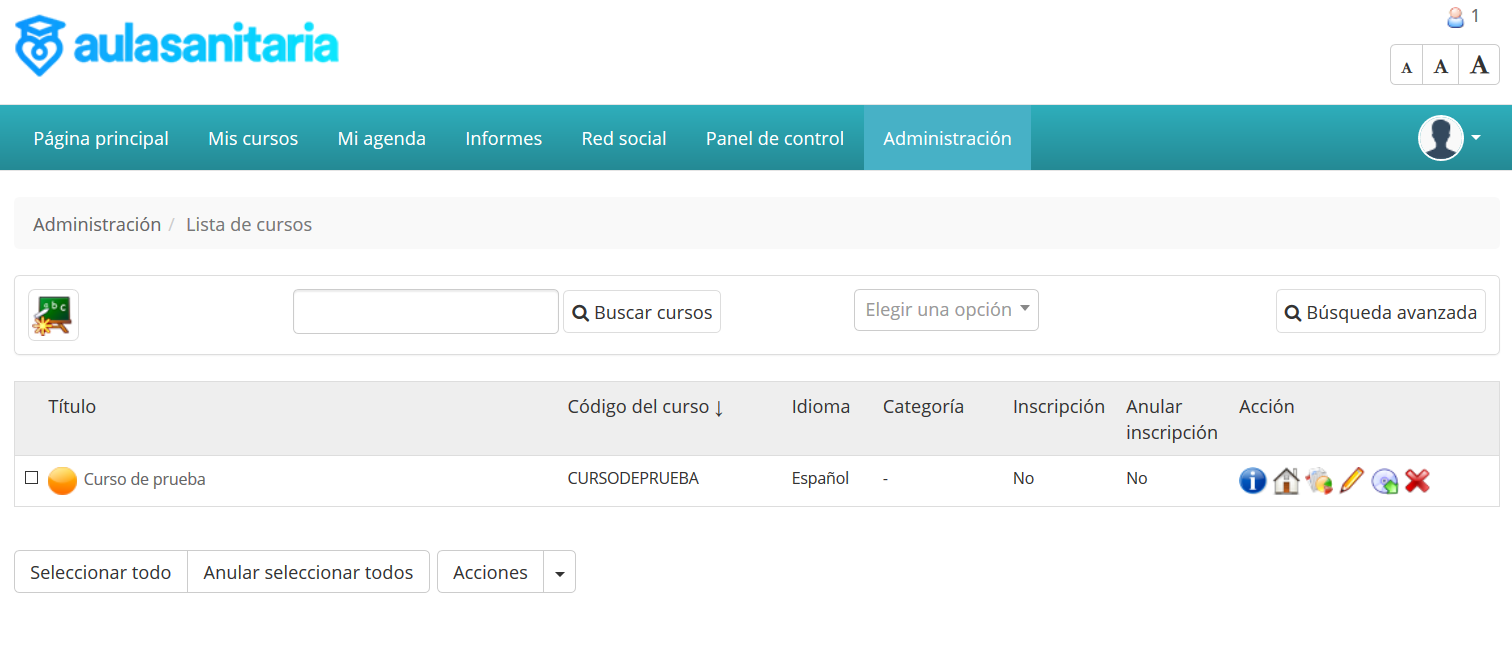Check the Curso de prueba row checkbox
The image size is (1512, 649).
point(32,478)
